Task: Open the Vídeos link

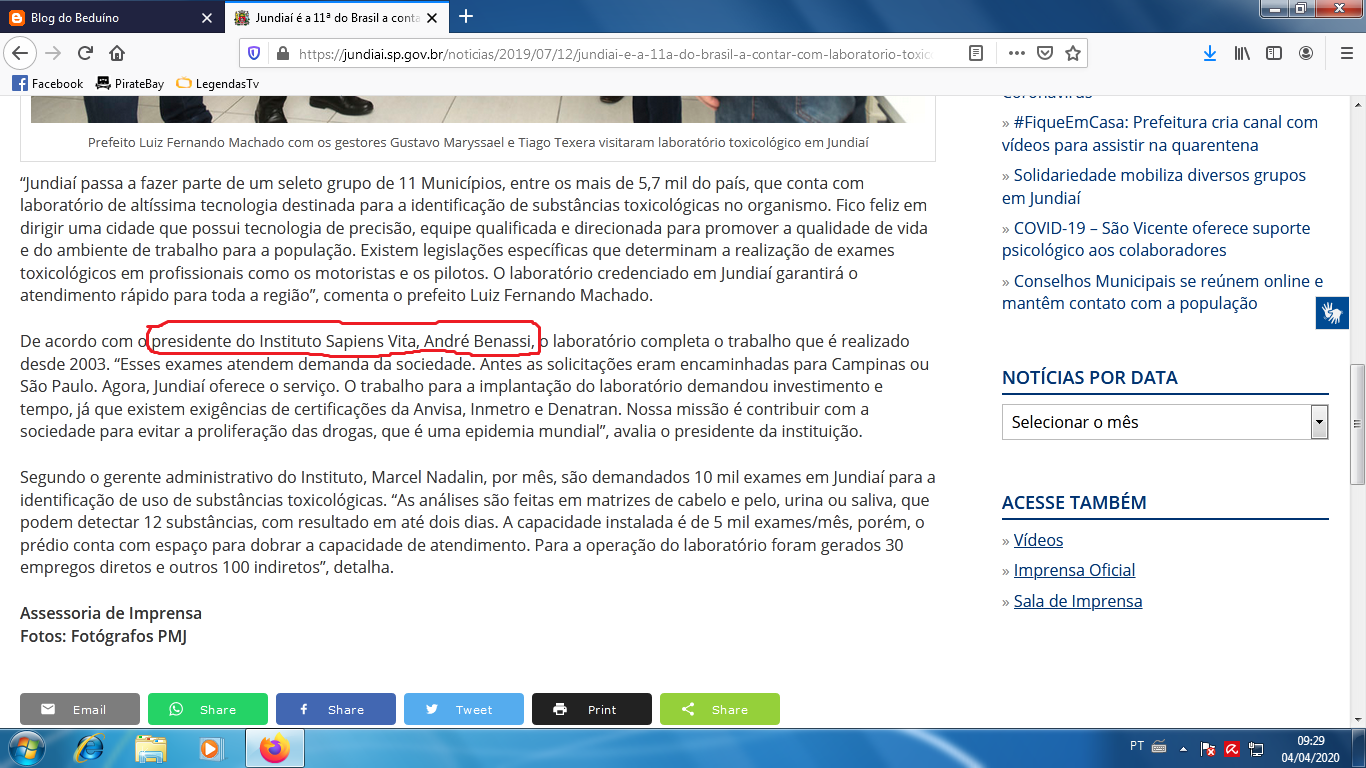Action: (1038, 540)
